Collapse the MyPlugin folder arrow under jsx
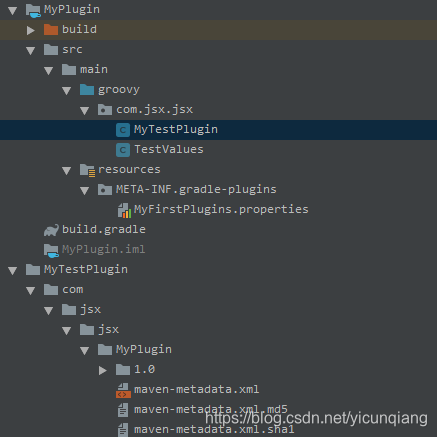The image size is (437, 437). pos(85,350)
